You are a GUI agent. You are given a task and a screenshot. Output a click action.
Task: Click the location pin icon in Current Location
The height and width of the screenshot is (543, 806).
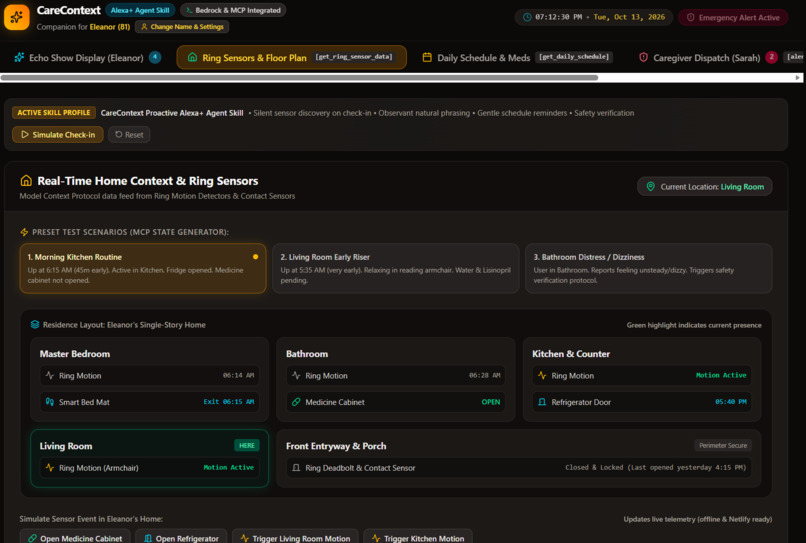(x=650, y=186)
